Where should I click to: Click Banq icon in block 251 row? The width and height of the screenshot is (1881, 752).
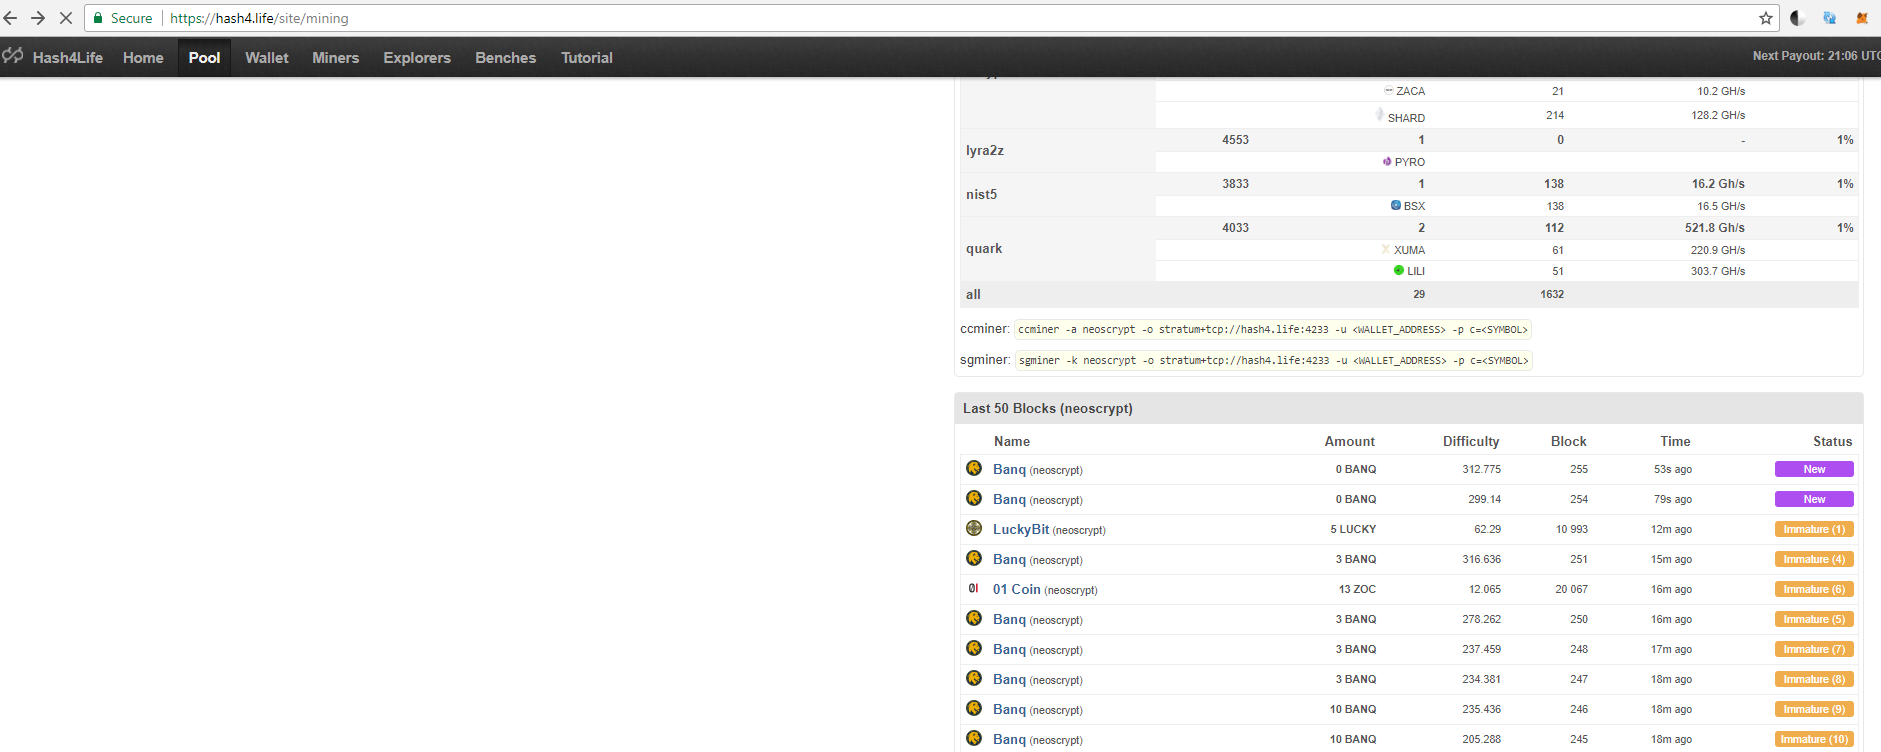tap(974, 558)
